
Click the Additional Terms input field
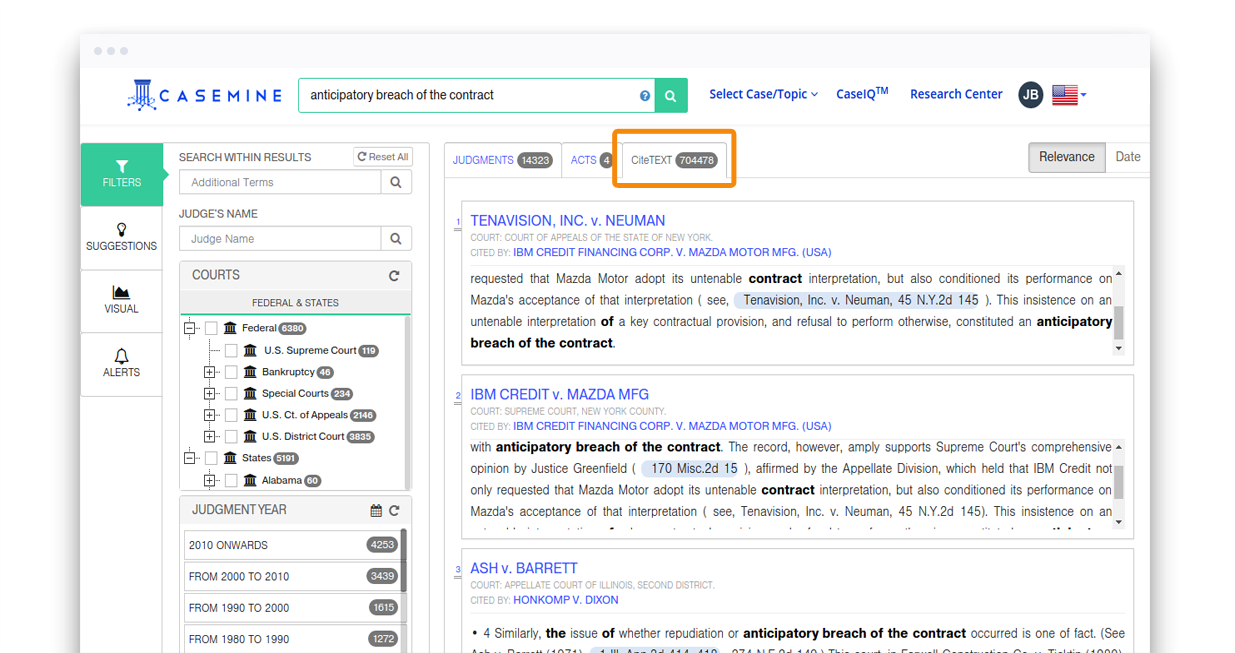[280, 182]
